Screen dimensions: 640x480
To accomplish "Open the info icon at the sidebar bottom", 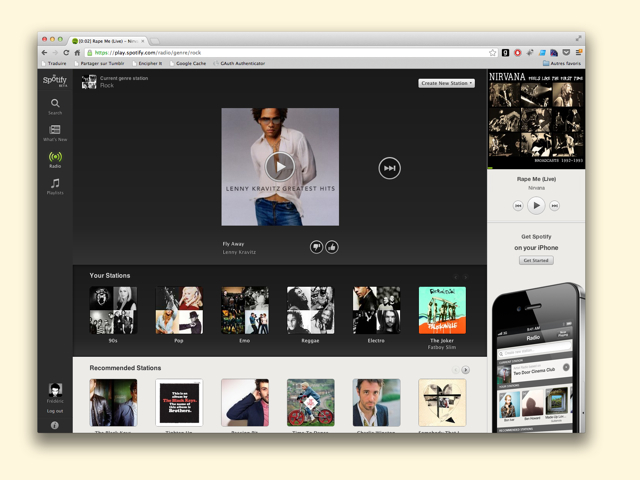I will [x=55, y=425].
